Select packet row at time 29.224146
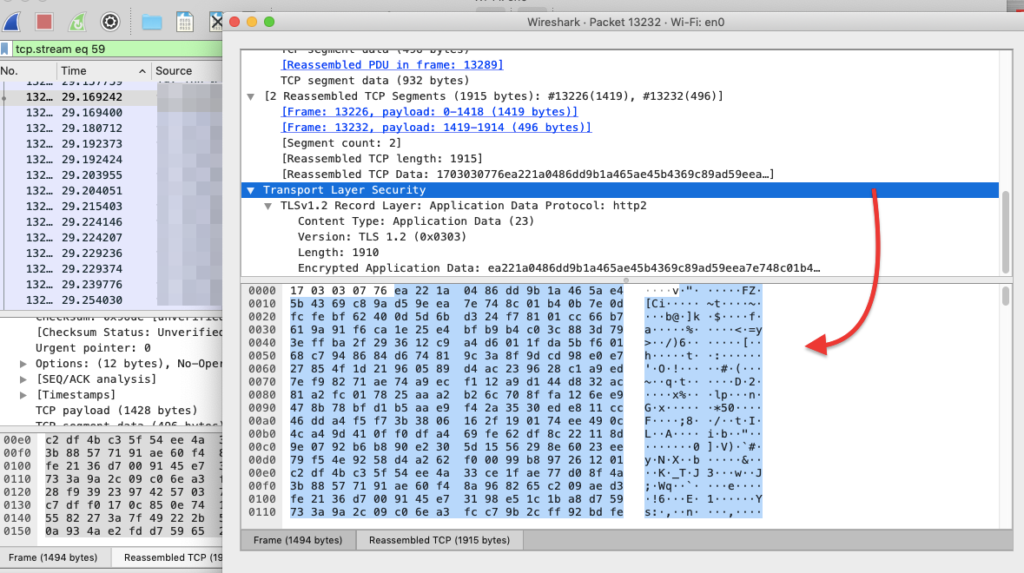 point(111,222)
